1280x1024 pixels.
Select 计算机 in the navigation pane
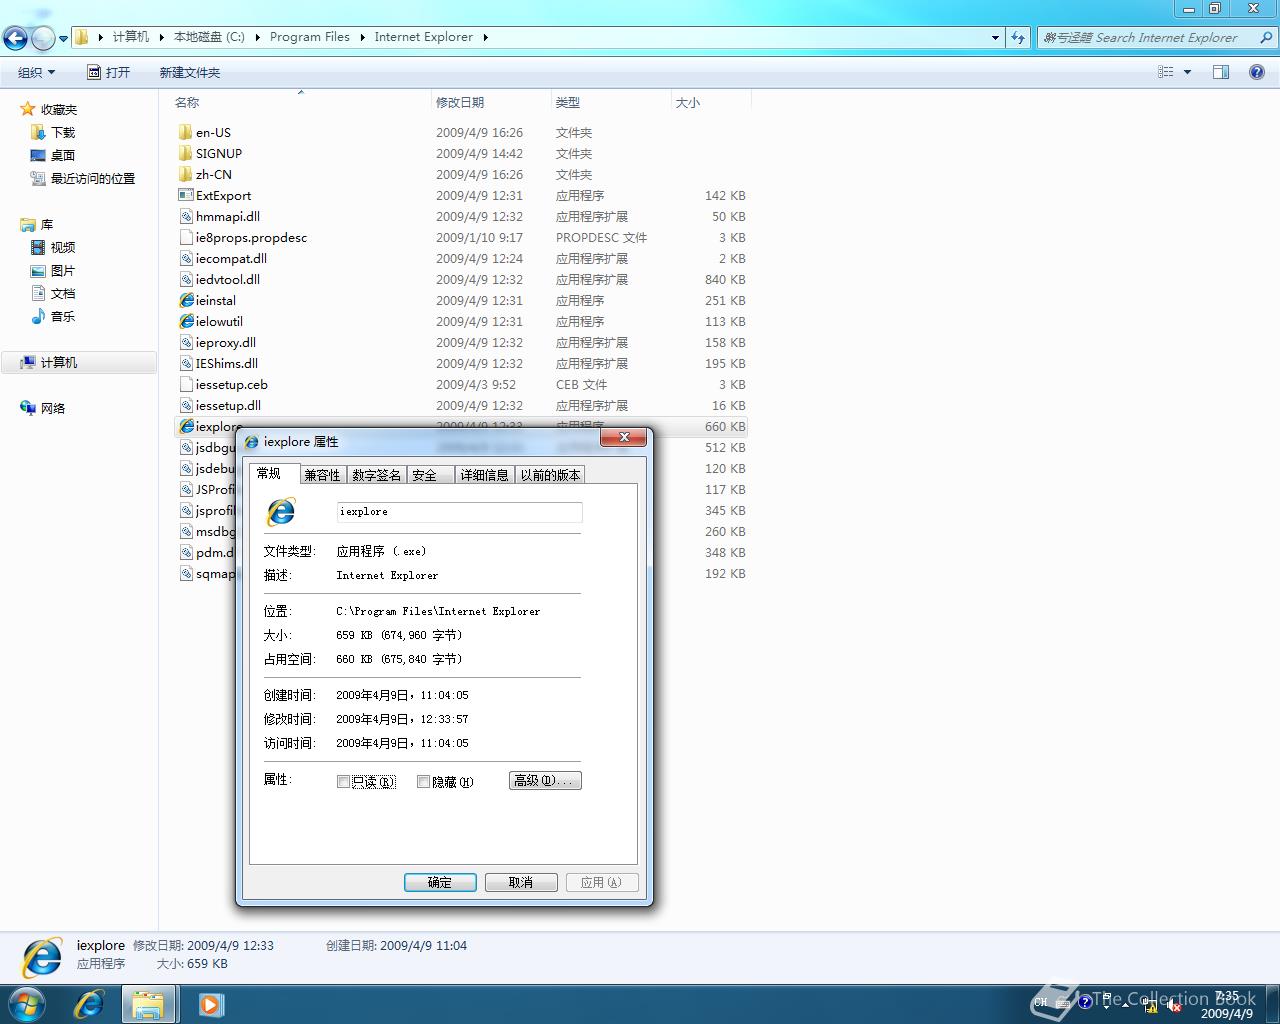tap(58, 362)
